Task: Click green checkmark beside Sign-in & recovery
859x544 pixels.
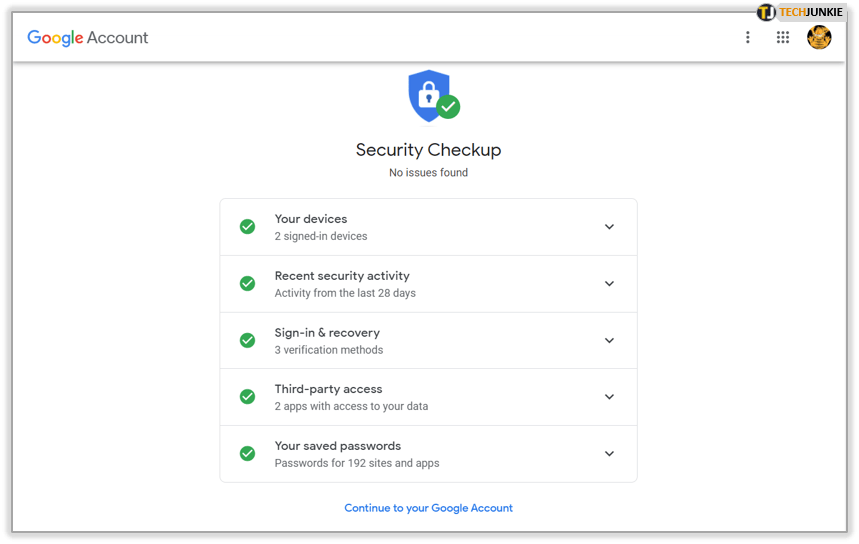Action: coord(247,340)
